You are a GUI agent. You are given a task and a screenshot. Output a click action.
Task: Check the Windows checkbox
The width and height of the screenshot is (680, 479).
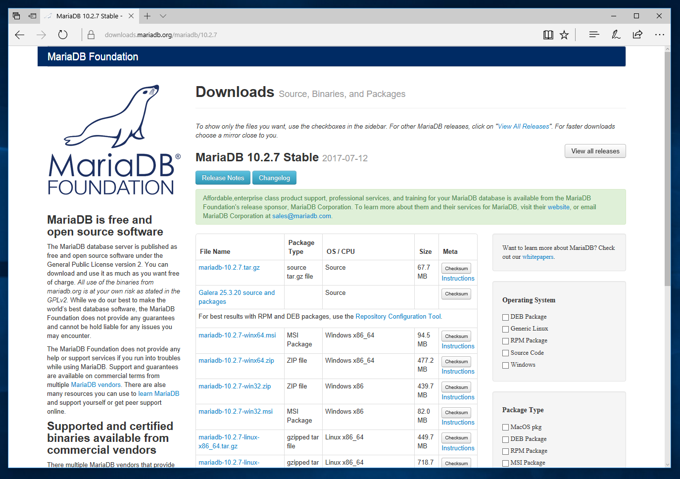point(505,365)
